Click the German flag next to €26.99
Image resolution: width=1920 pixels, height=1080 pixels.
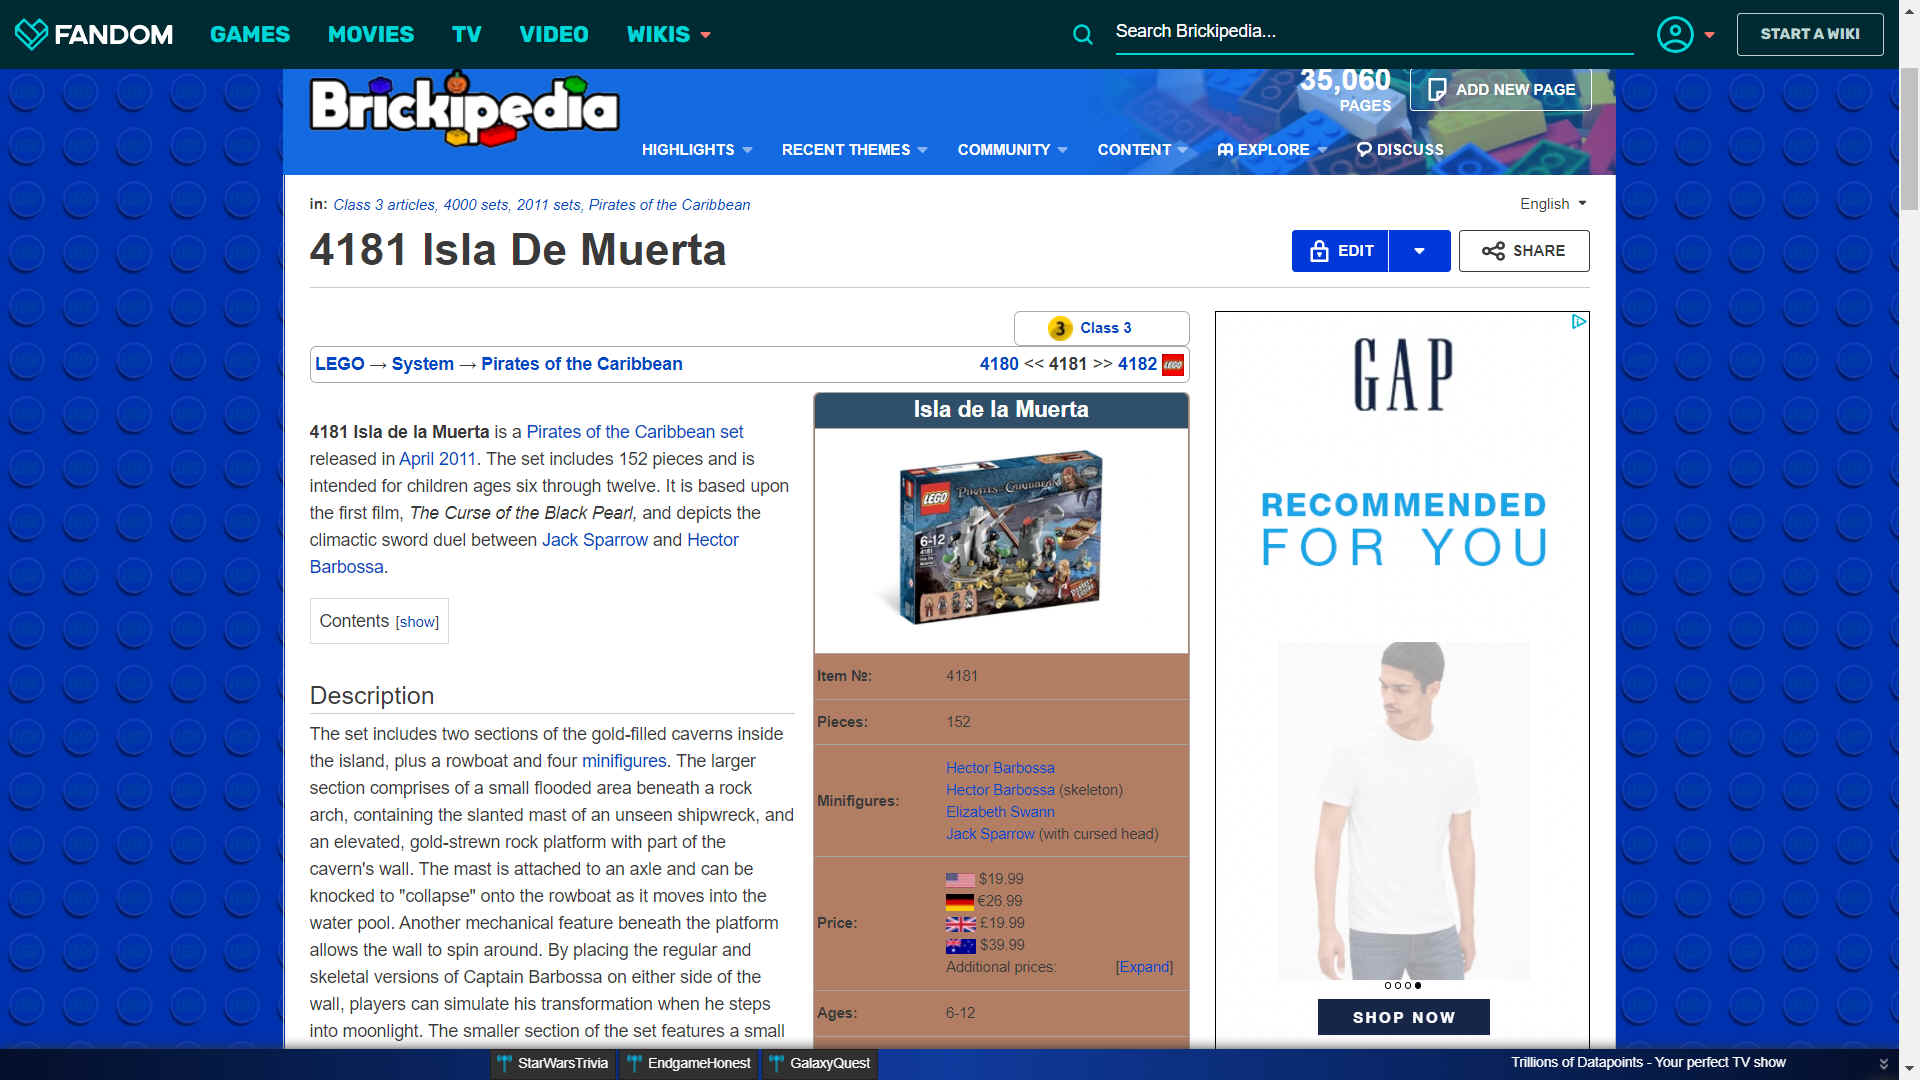point(960,902)
